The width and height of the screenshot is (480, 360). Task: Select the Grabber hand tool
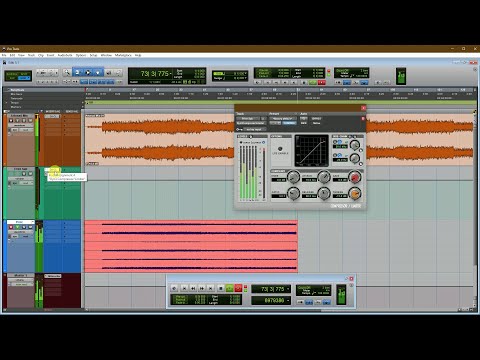click(x=98, y=72)
